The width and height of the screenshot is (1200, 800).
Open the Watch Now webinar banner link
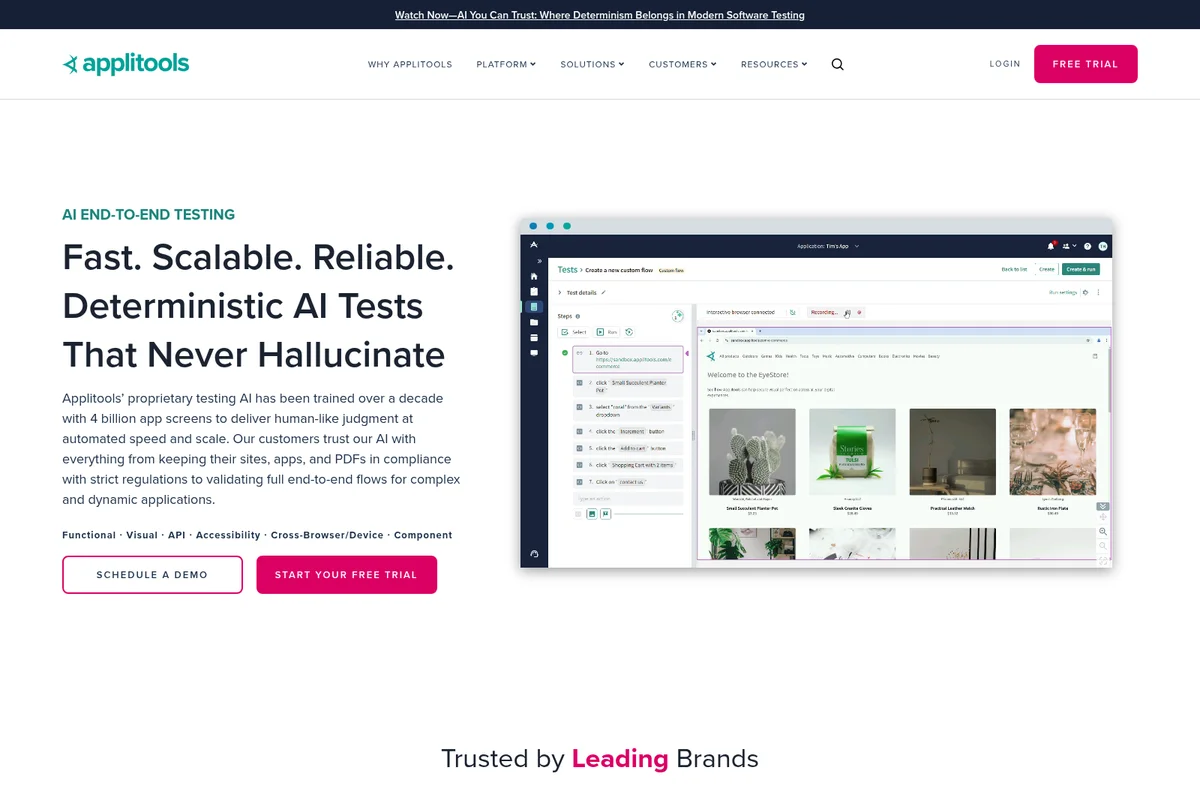pos(600,15)
